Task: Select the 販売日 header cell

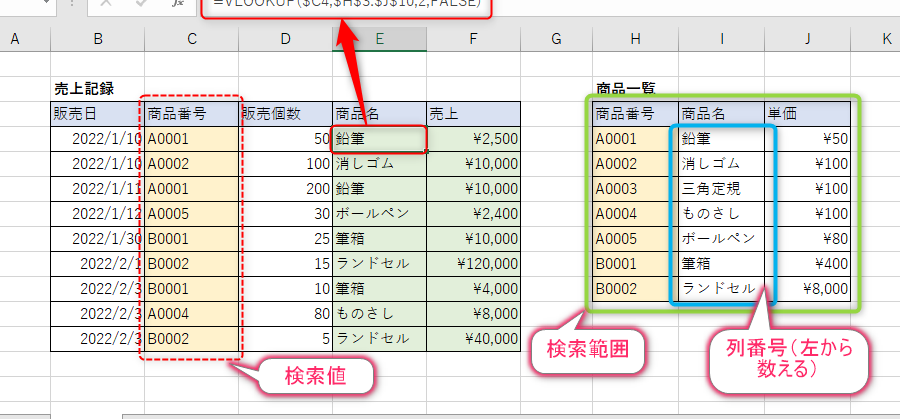Action: coord(98,114)
